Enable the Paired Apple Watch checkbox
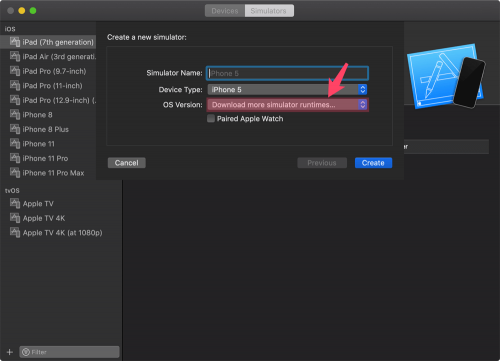Viewport: 500px width, 361px height. [211, 118]
